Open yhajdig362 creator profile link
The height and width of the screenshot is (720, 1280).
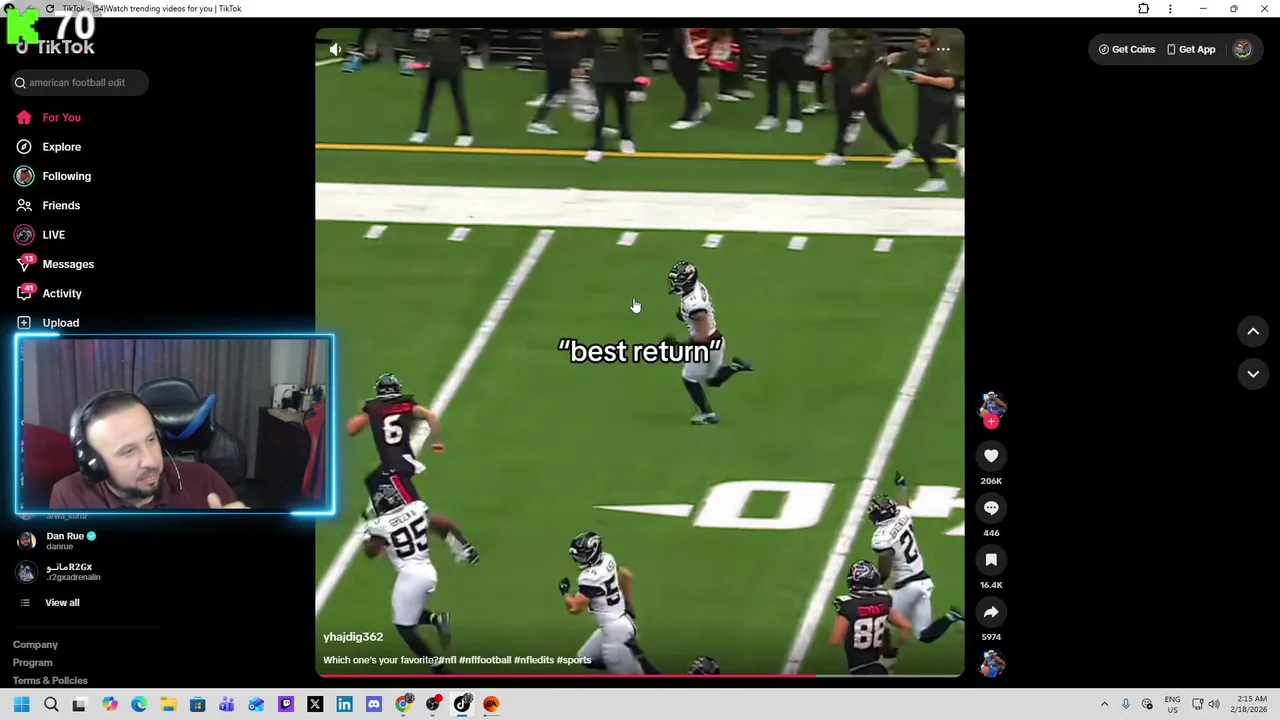(353, 637)
